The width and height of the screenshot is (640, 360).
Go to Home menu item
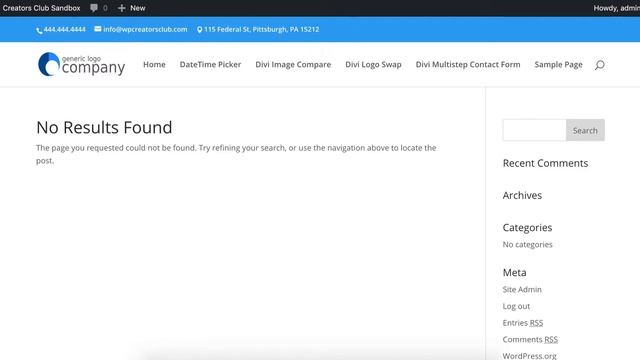click(x=154, y=64)
